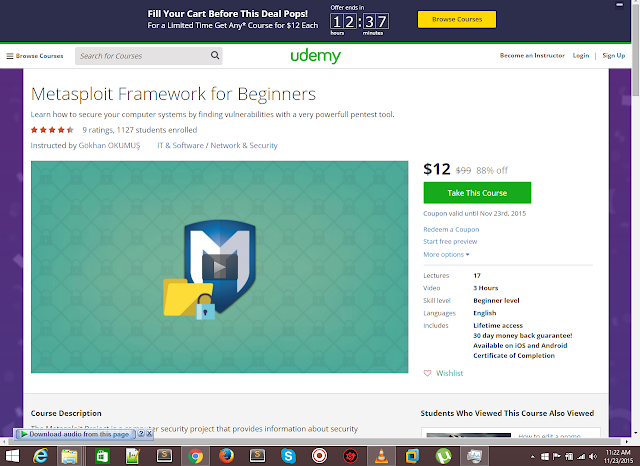
Task: Click the Download audio play icon
Action: tap(24, 434)
